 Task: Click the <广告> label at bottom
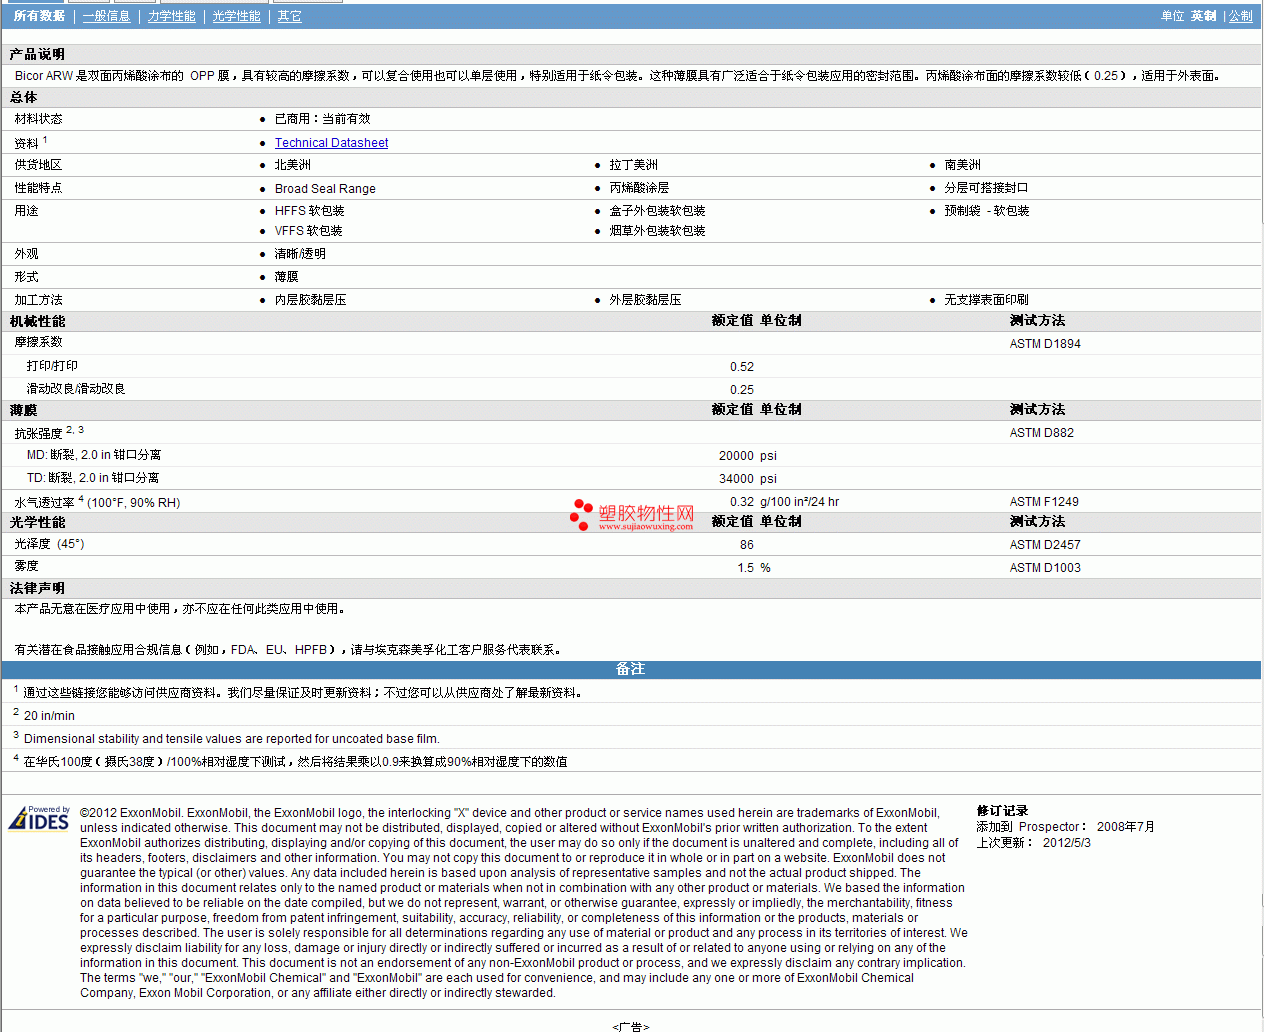(631, 1026)
